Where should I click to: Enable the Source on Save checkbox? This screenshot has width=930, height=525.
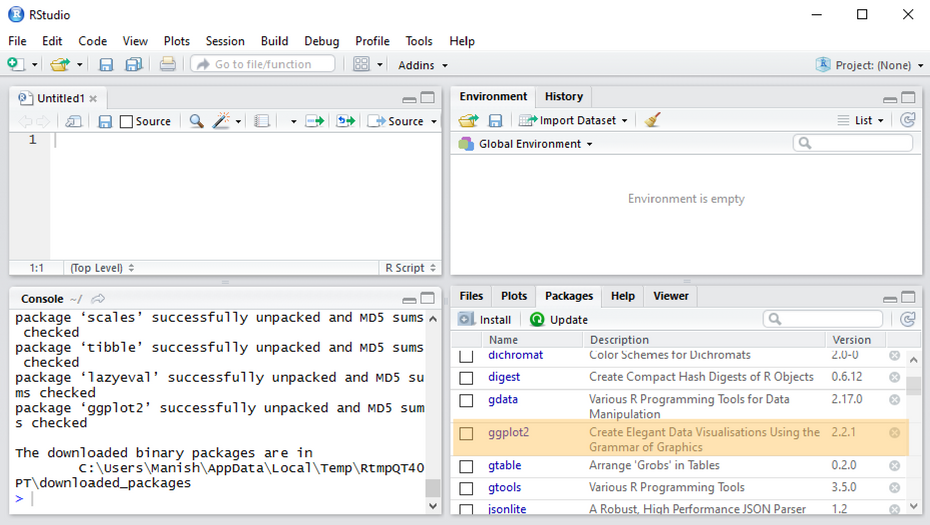[126, 121]
